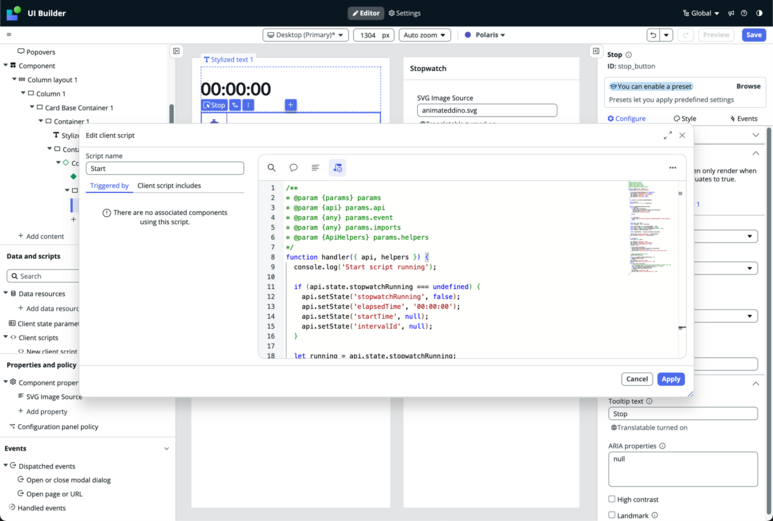Click the info icon beside Landmark

(x=655, y=515)
